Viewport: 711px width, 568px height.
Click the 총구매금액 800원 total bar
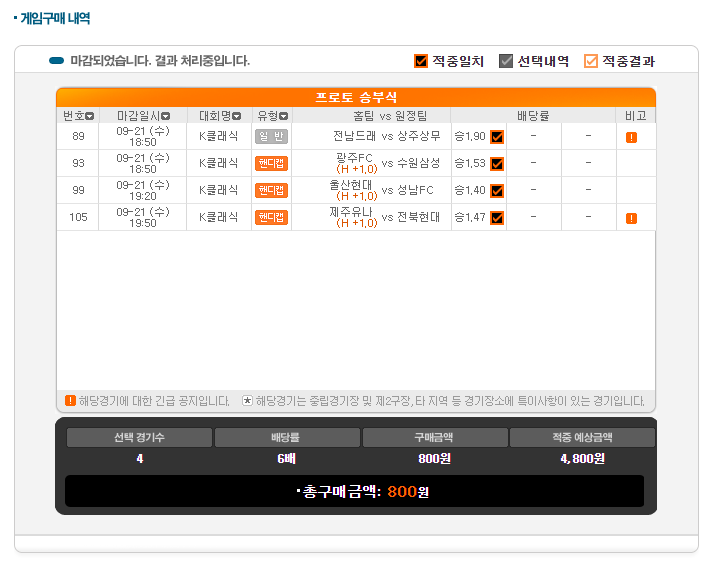pyautogui.click(x=355, y=491)
